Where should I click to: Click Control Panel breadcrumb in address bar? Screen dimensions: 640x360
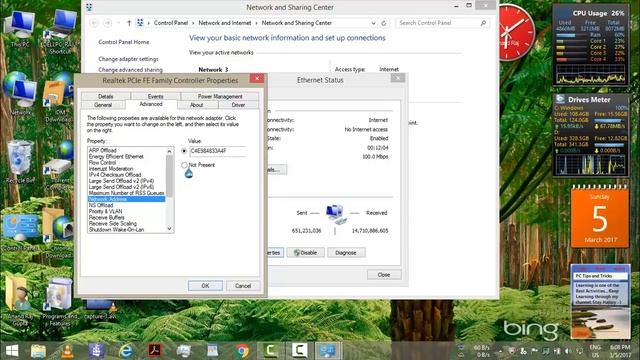click(x=171, y=23)
